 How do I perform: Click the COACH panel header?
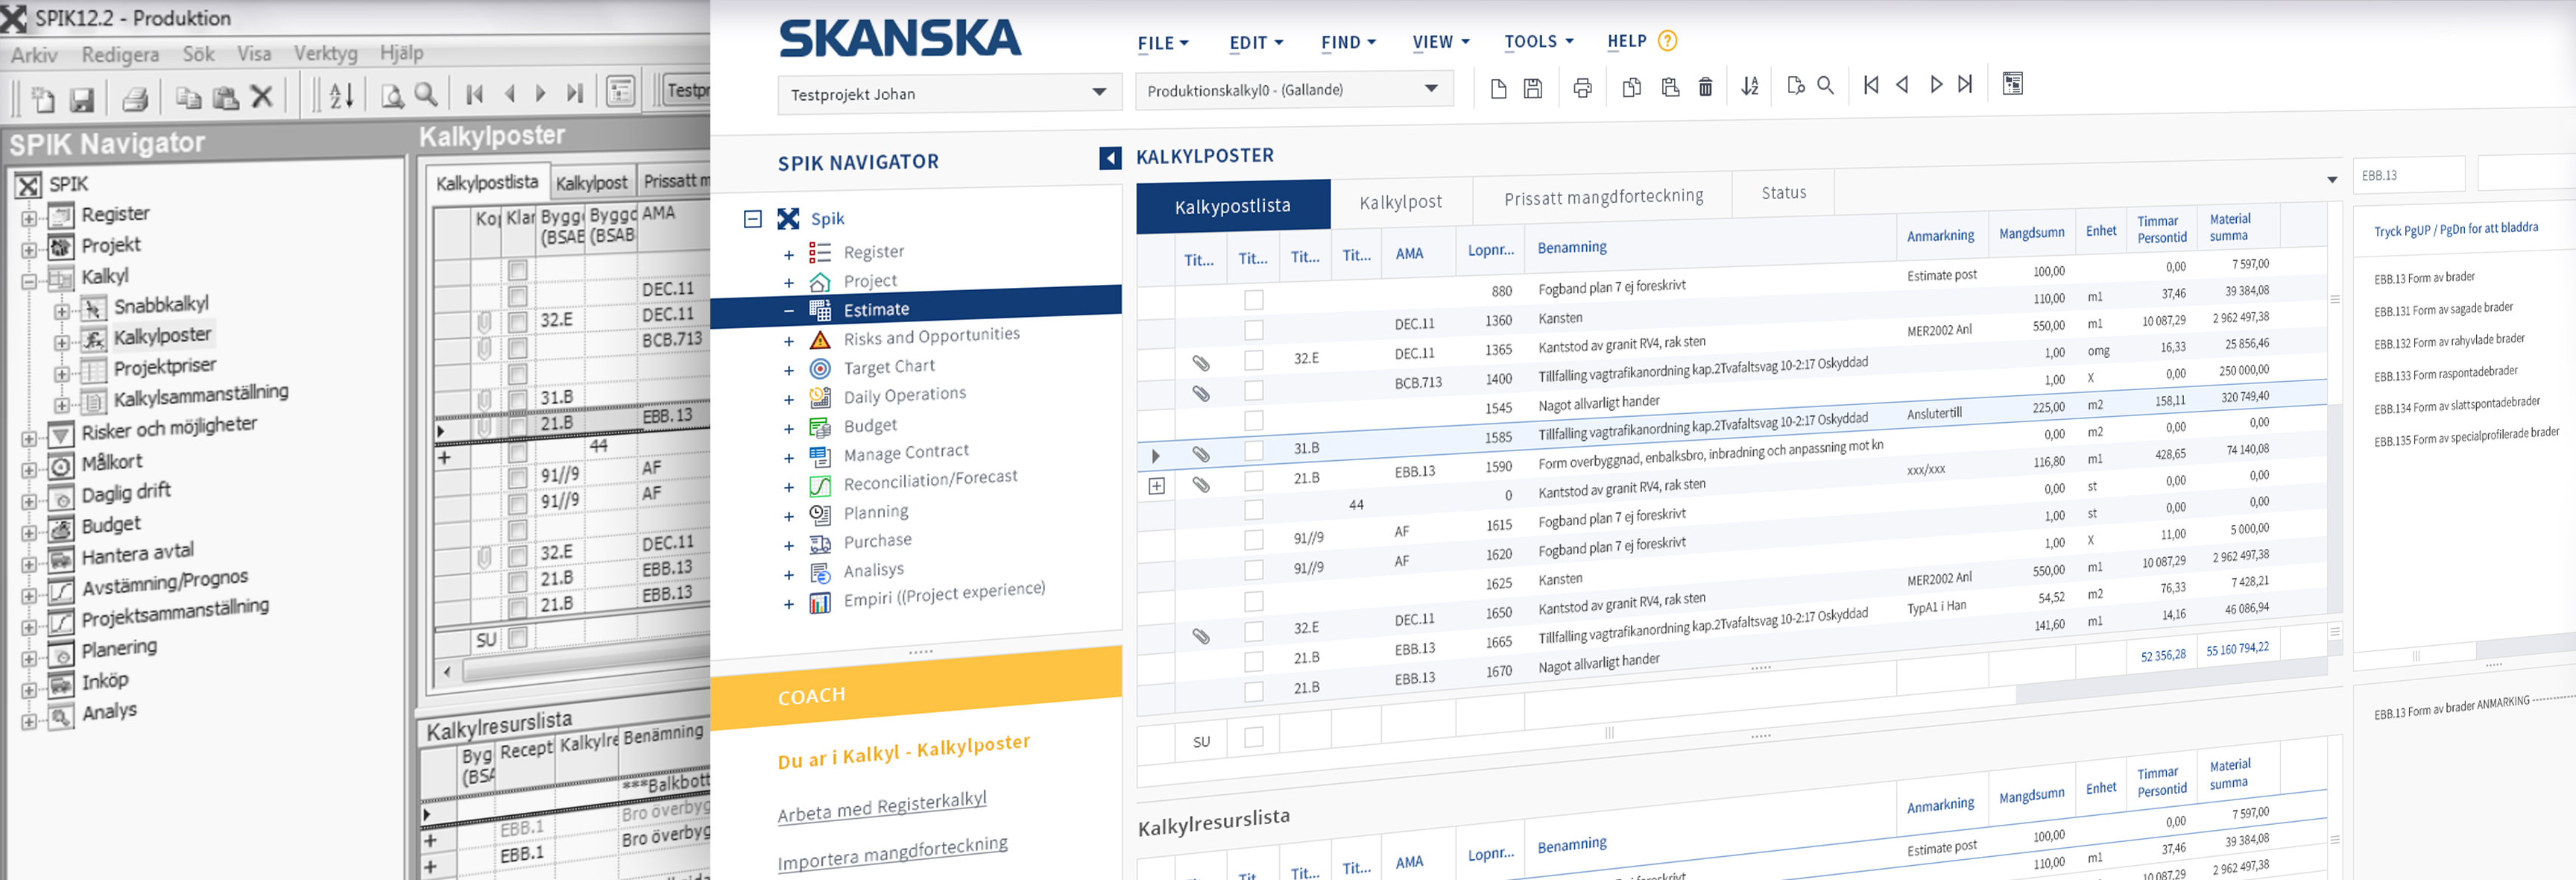tap(916, 688)
